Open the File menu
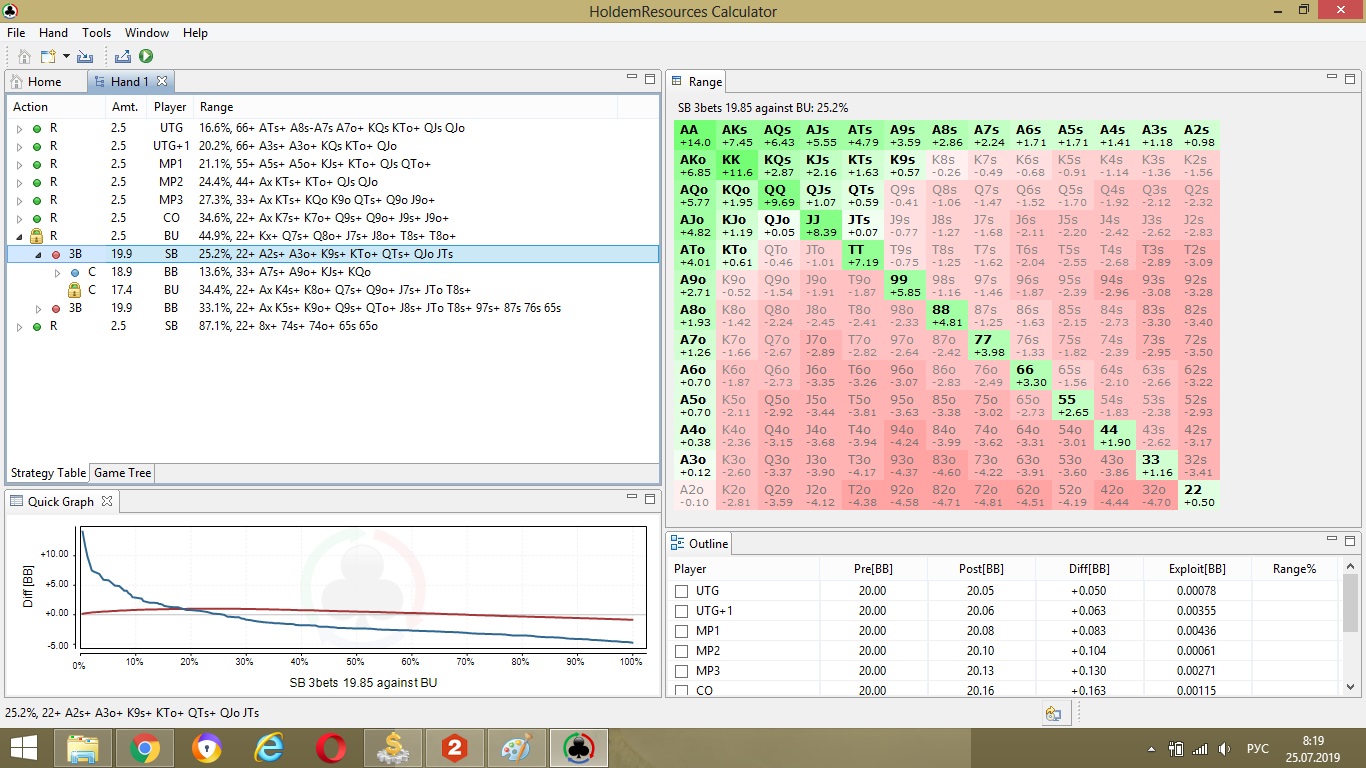 pos(16,33)
